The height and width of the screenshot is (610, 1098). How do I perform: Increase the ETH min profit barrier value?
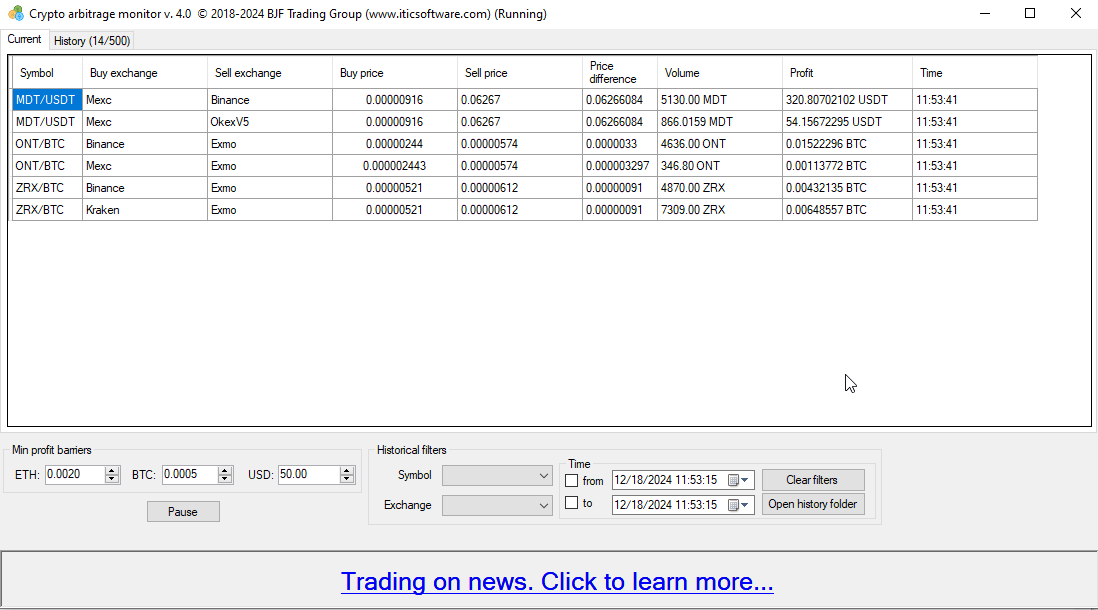click(113, 470)
